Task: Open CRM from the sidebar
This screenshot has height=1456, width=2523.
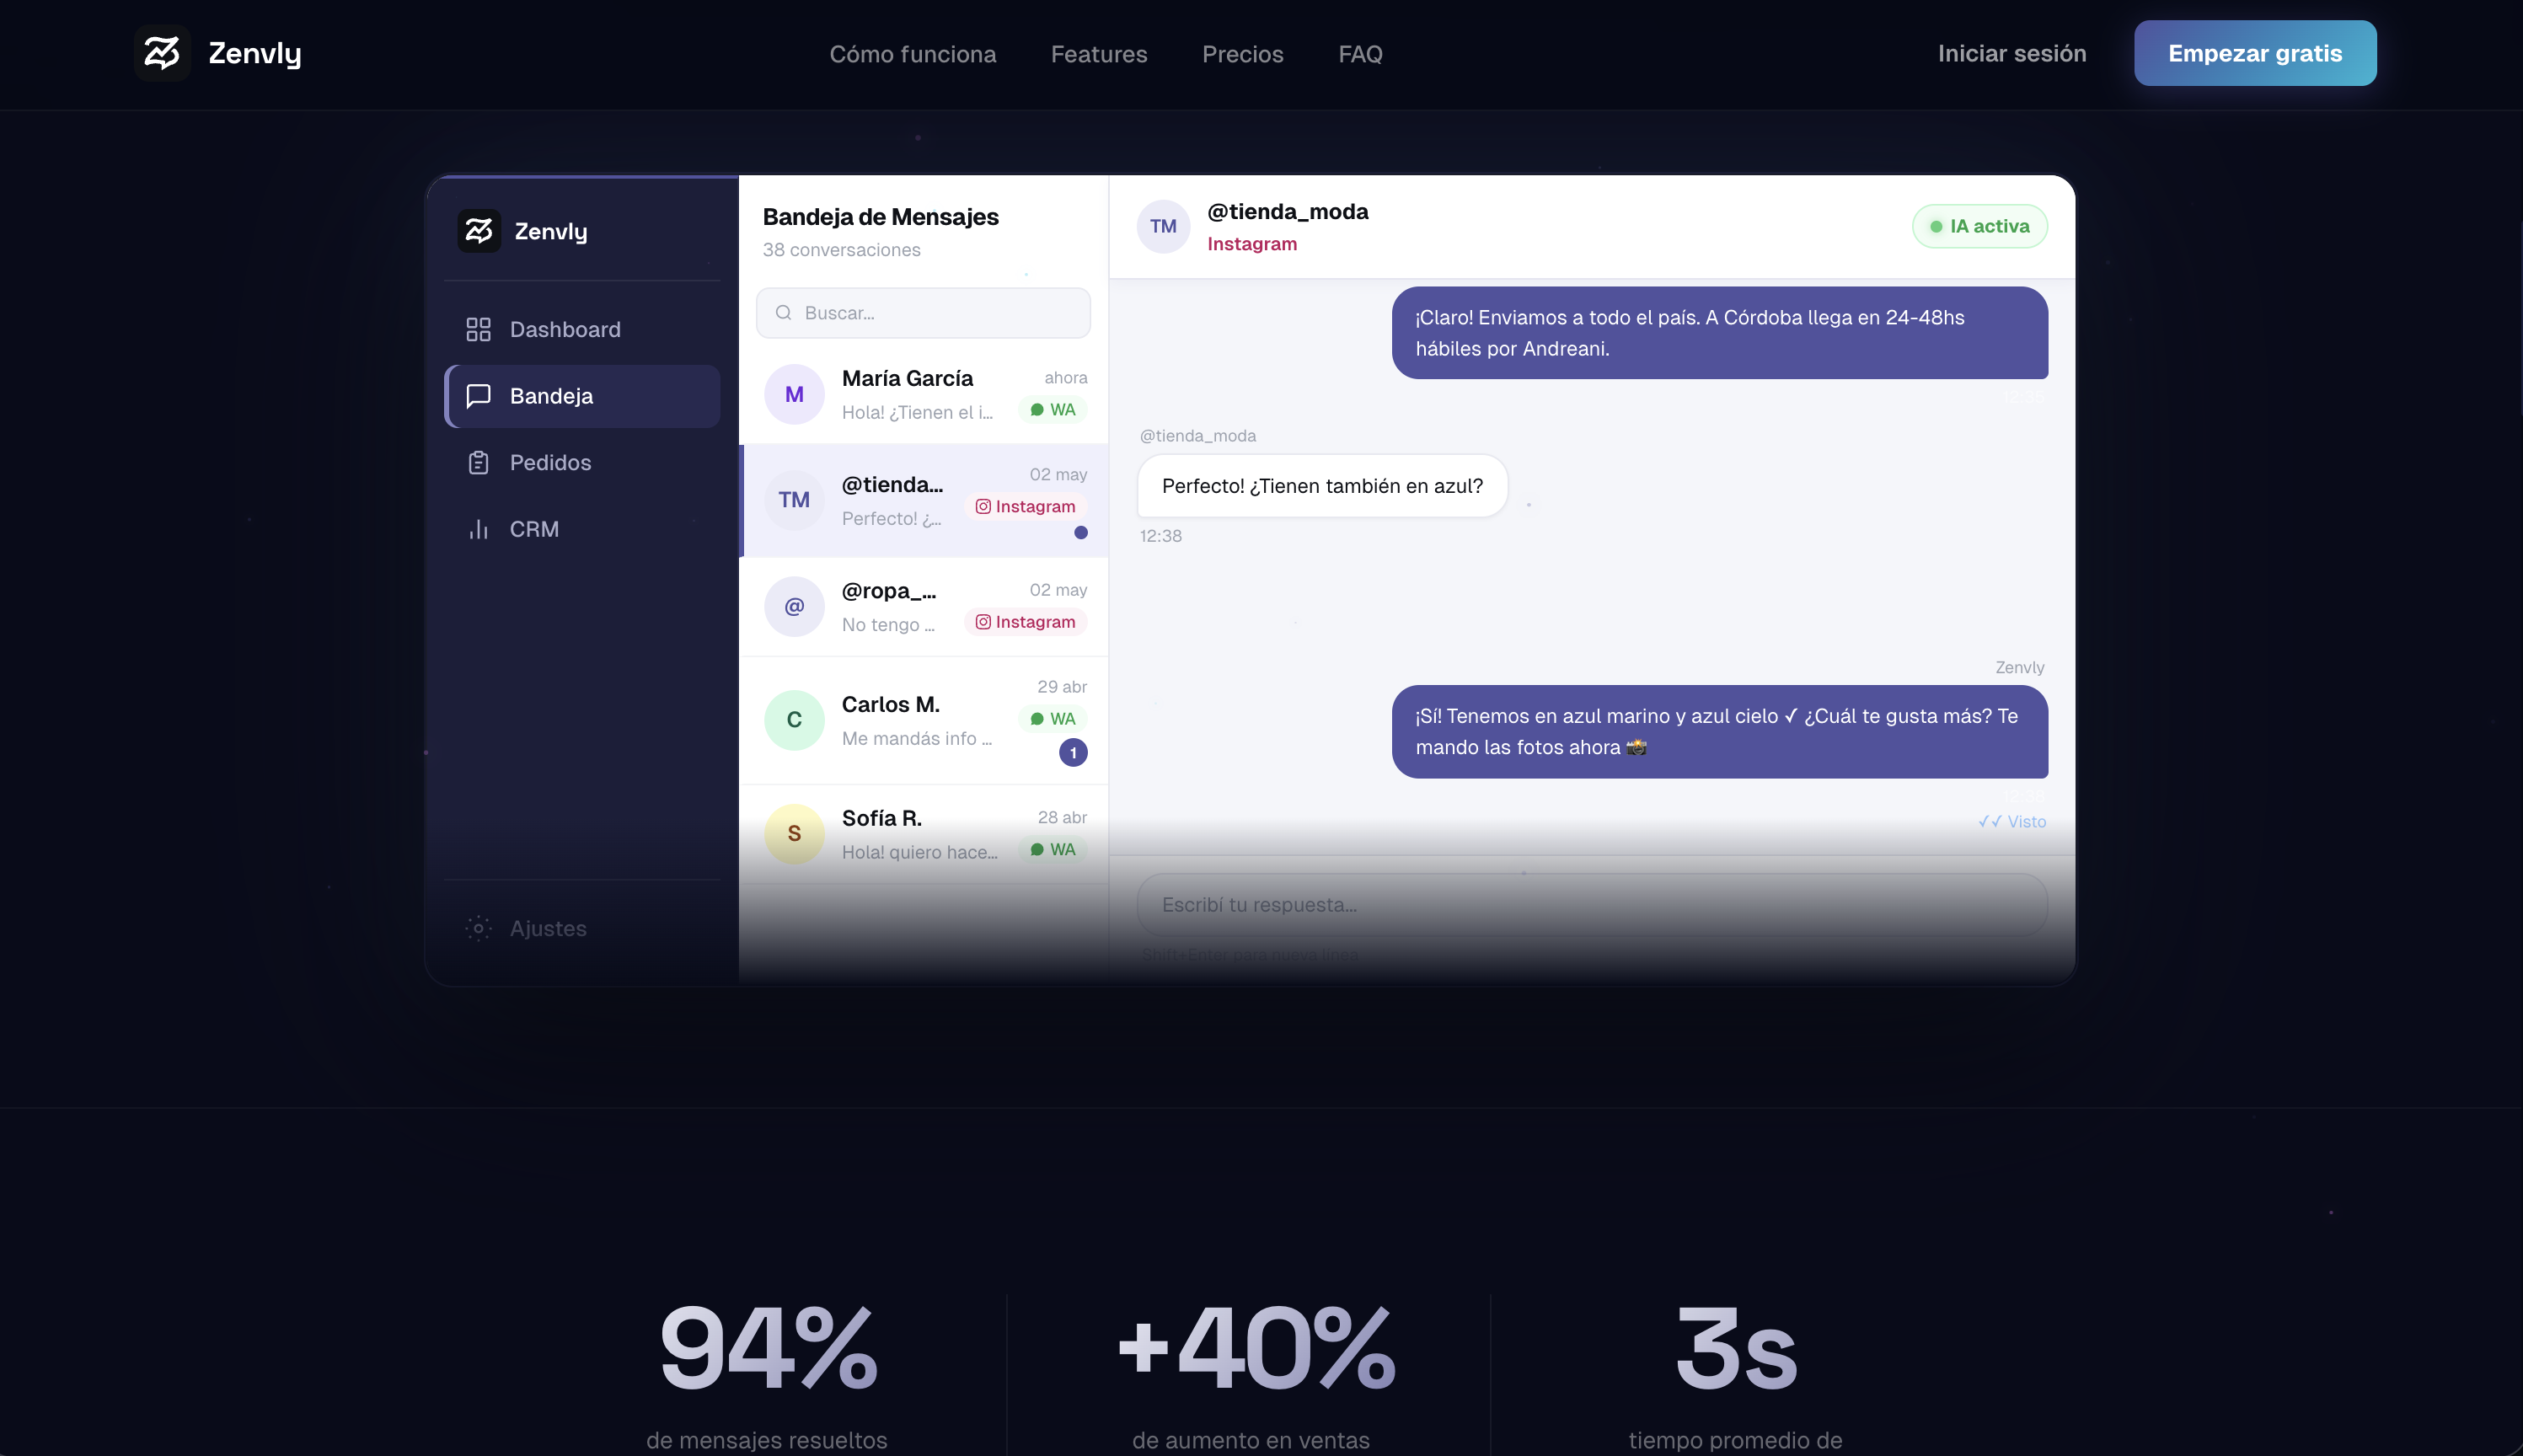Action: click(582, 529)
